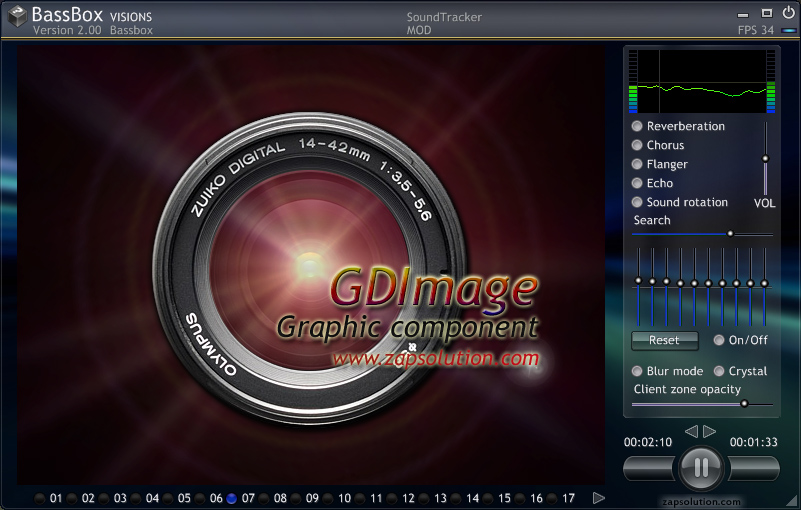The image size is (801, 510).
Task: Click the right green VU level meter
Action: click(x=771, y=81)
